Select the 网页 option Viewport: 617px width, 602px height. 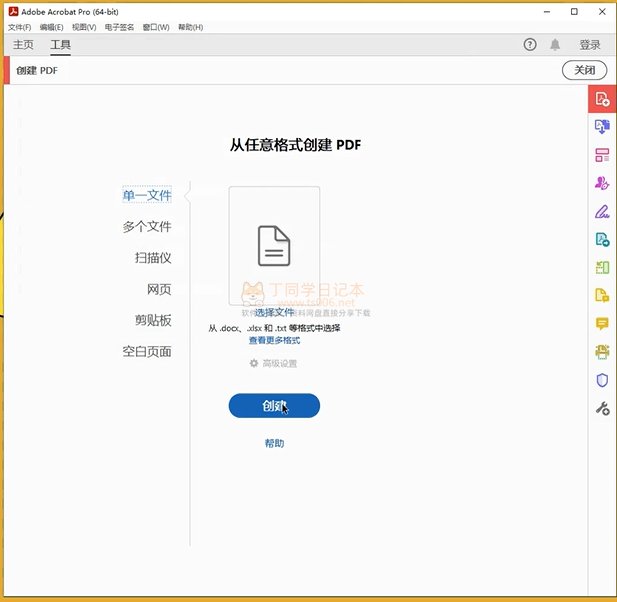[159, 289]
